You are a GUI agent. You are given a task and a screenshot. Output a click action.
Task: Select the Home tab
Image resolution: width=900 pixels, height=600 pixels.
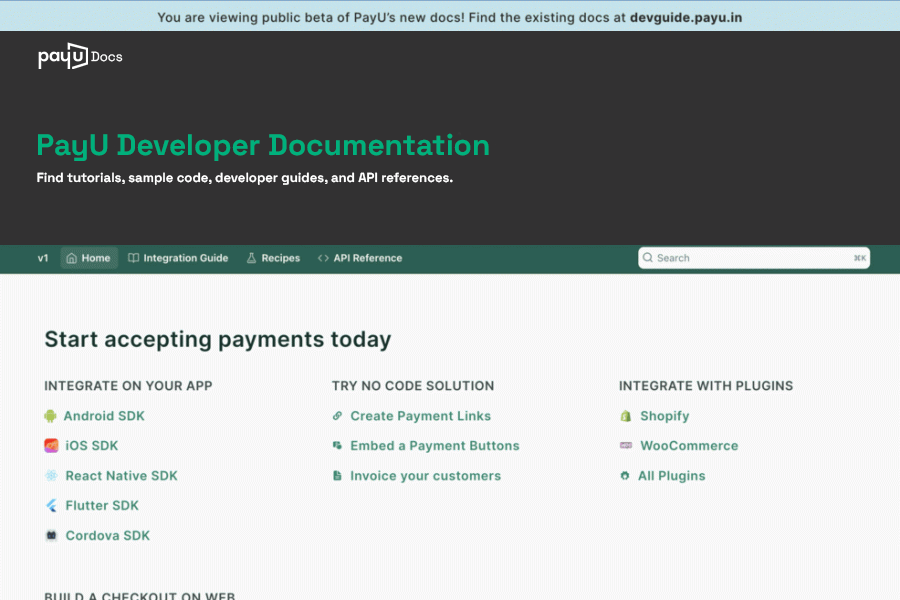[88, 258]
